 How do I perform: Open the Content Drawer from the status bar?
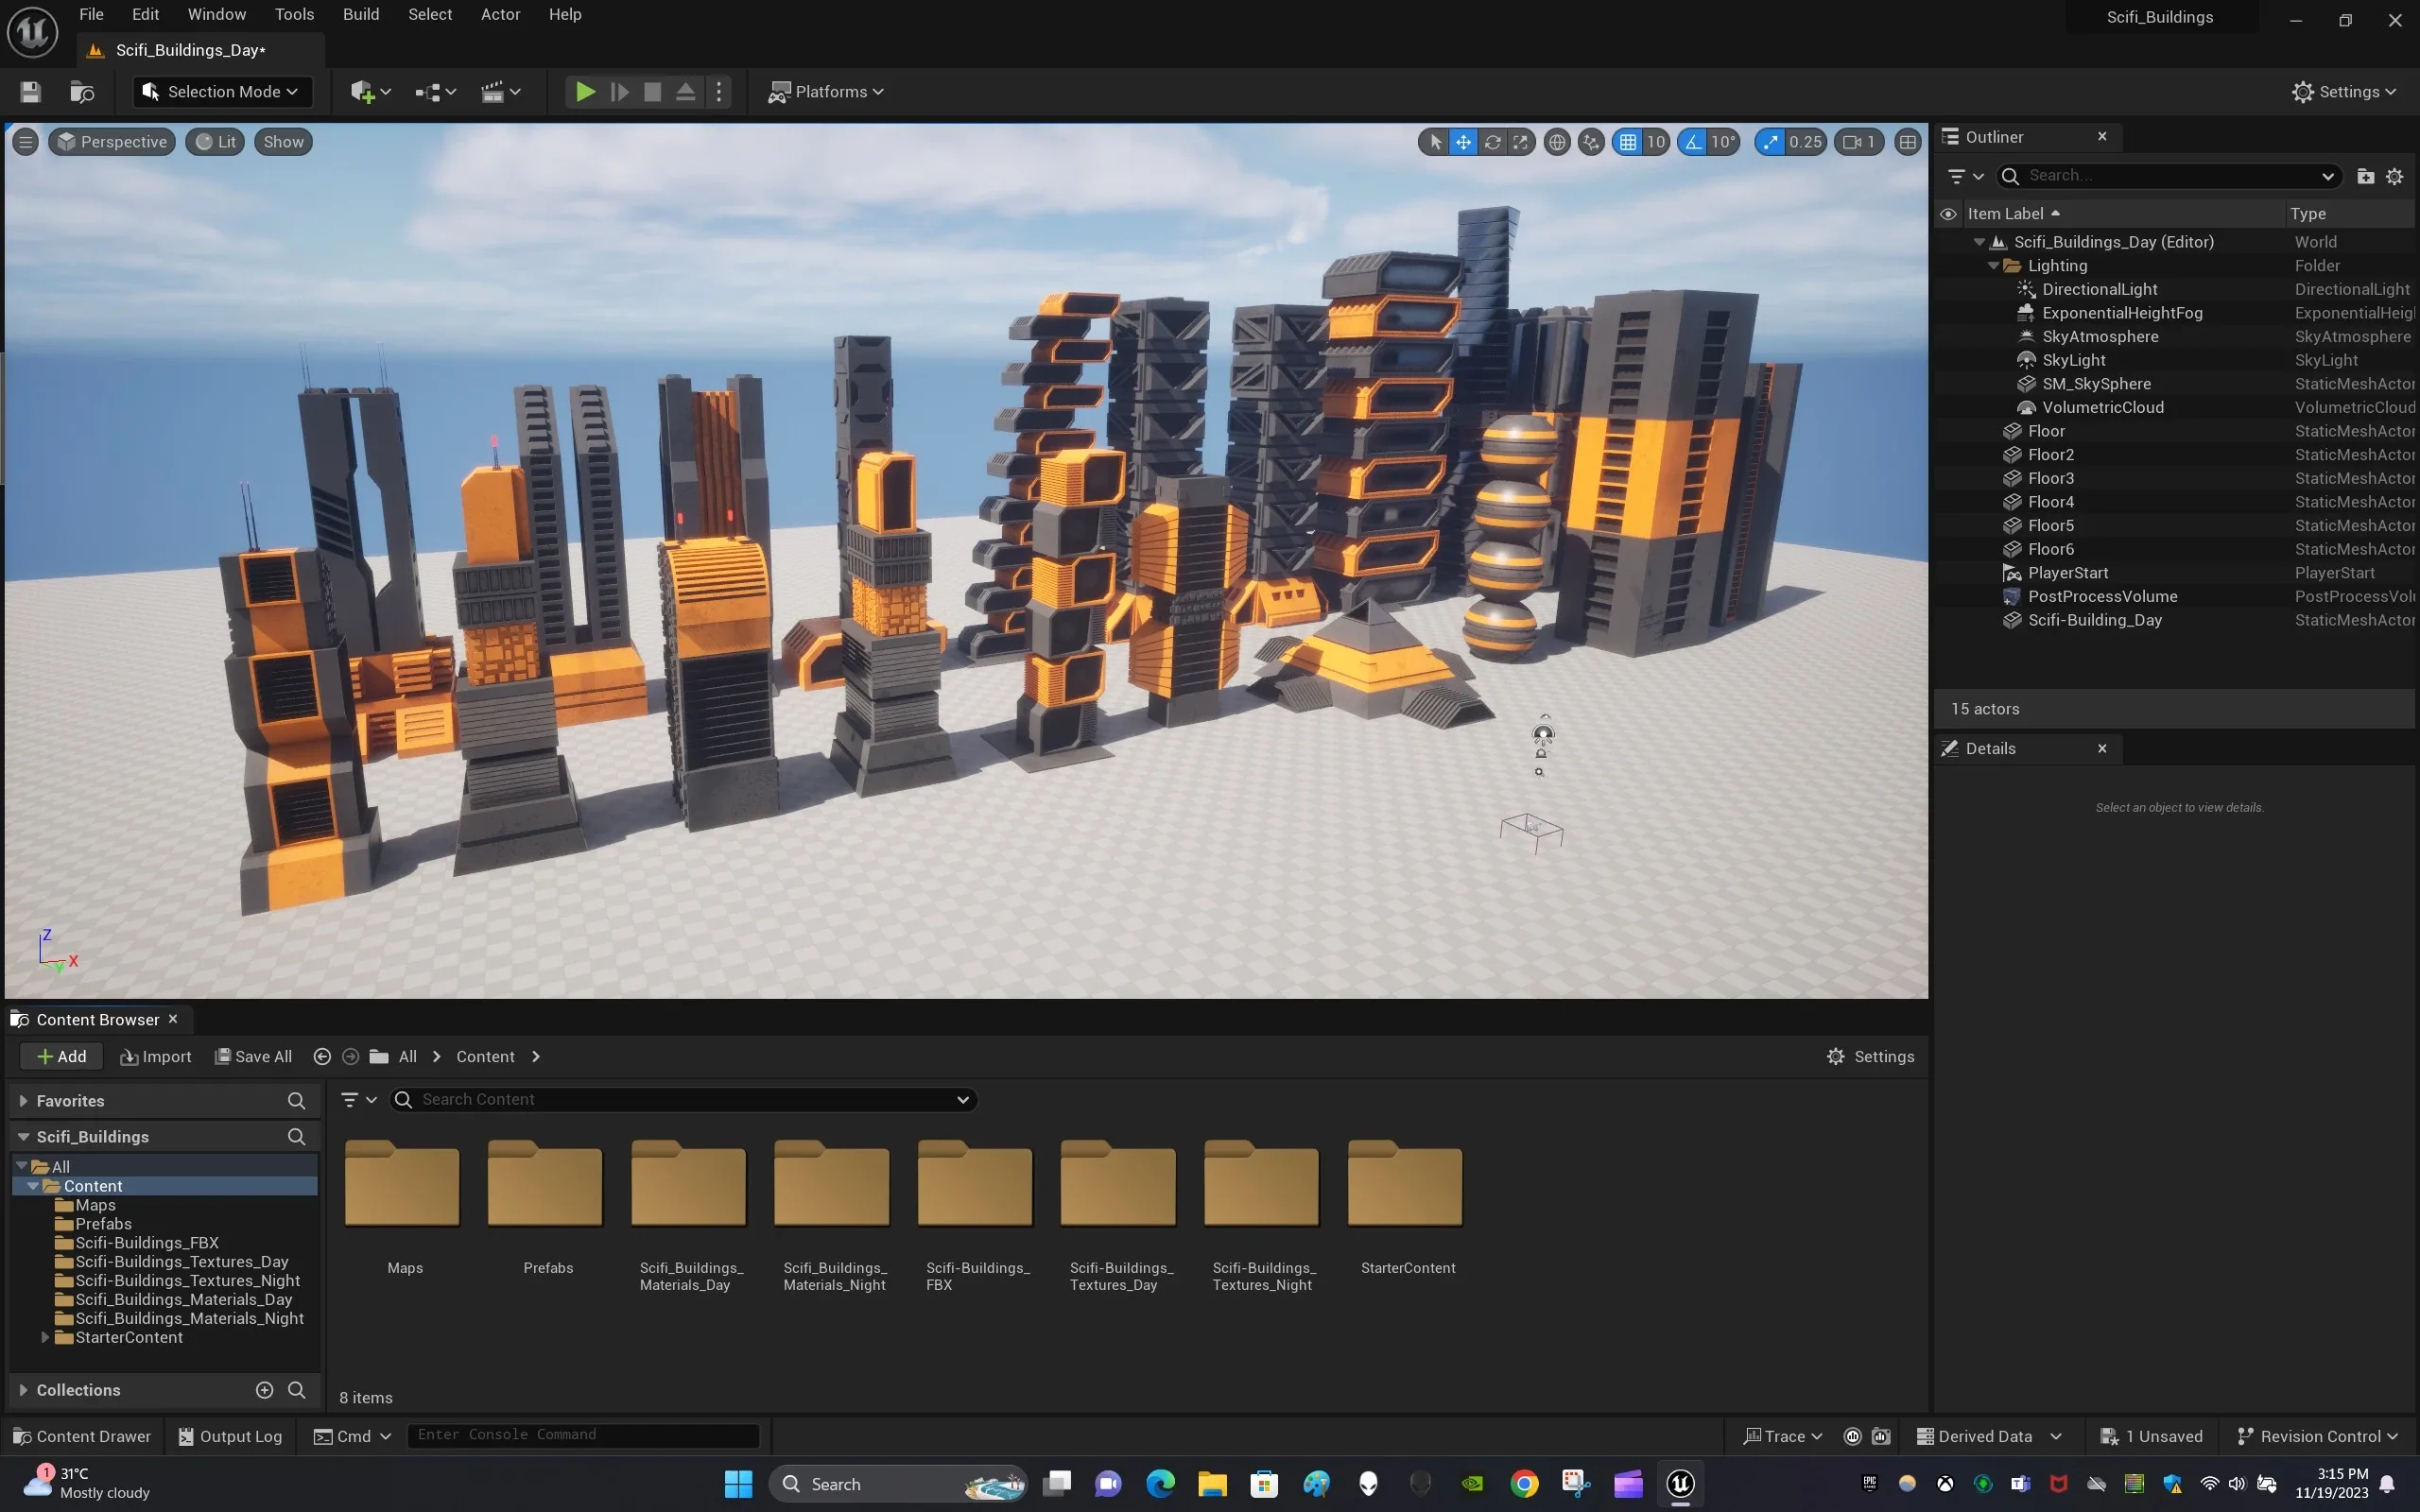pos(81,1436)
